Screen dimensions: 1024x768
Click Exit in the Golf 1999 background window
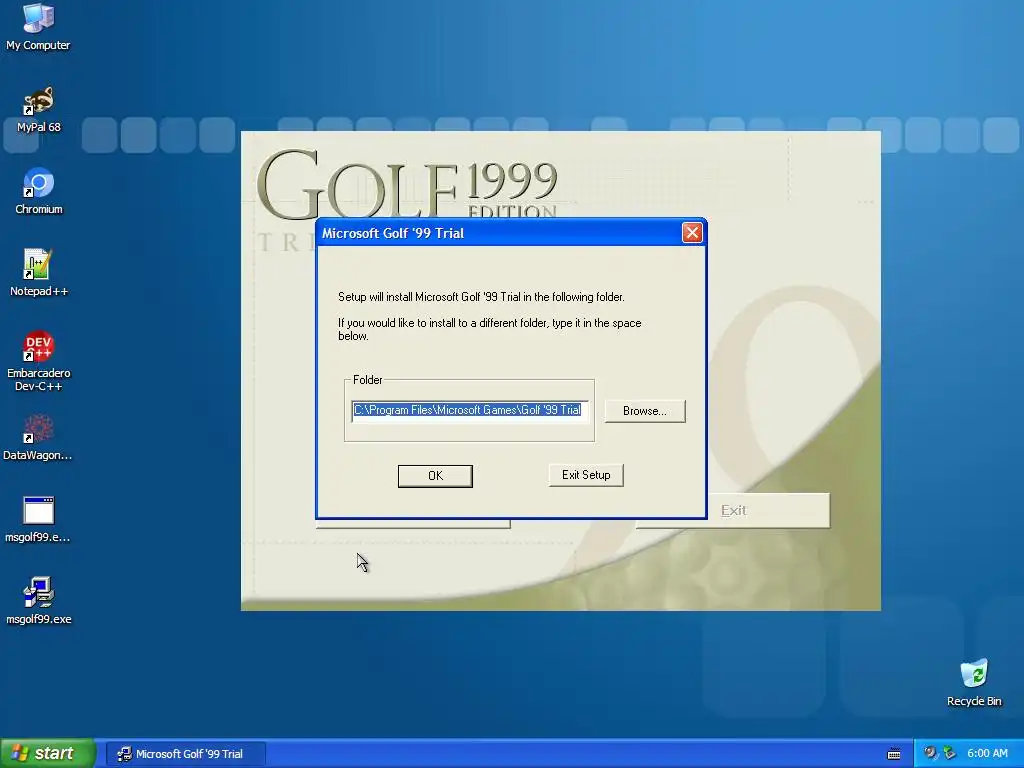pos(733,511)
